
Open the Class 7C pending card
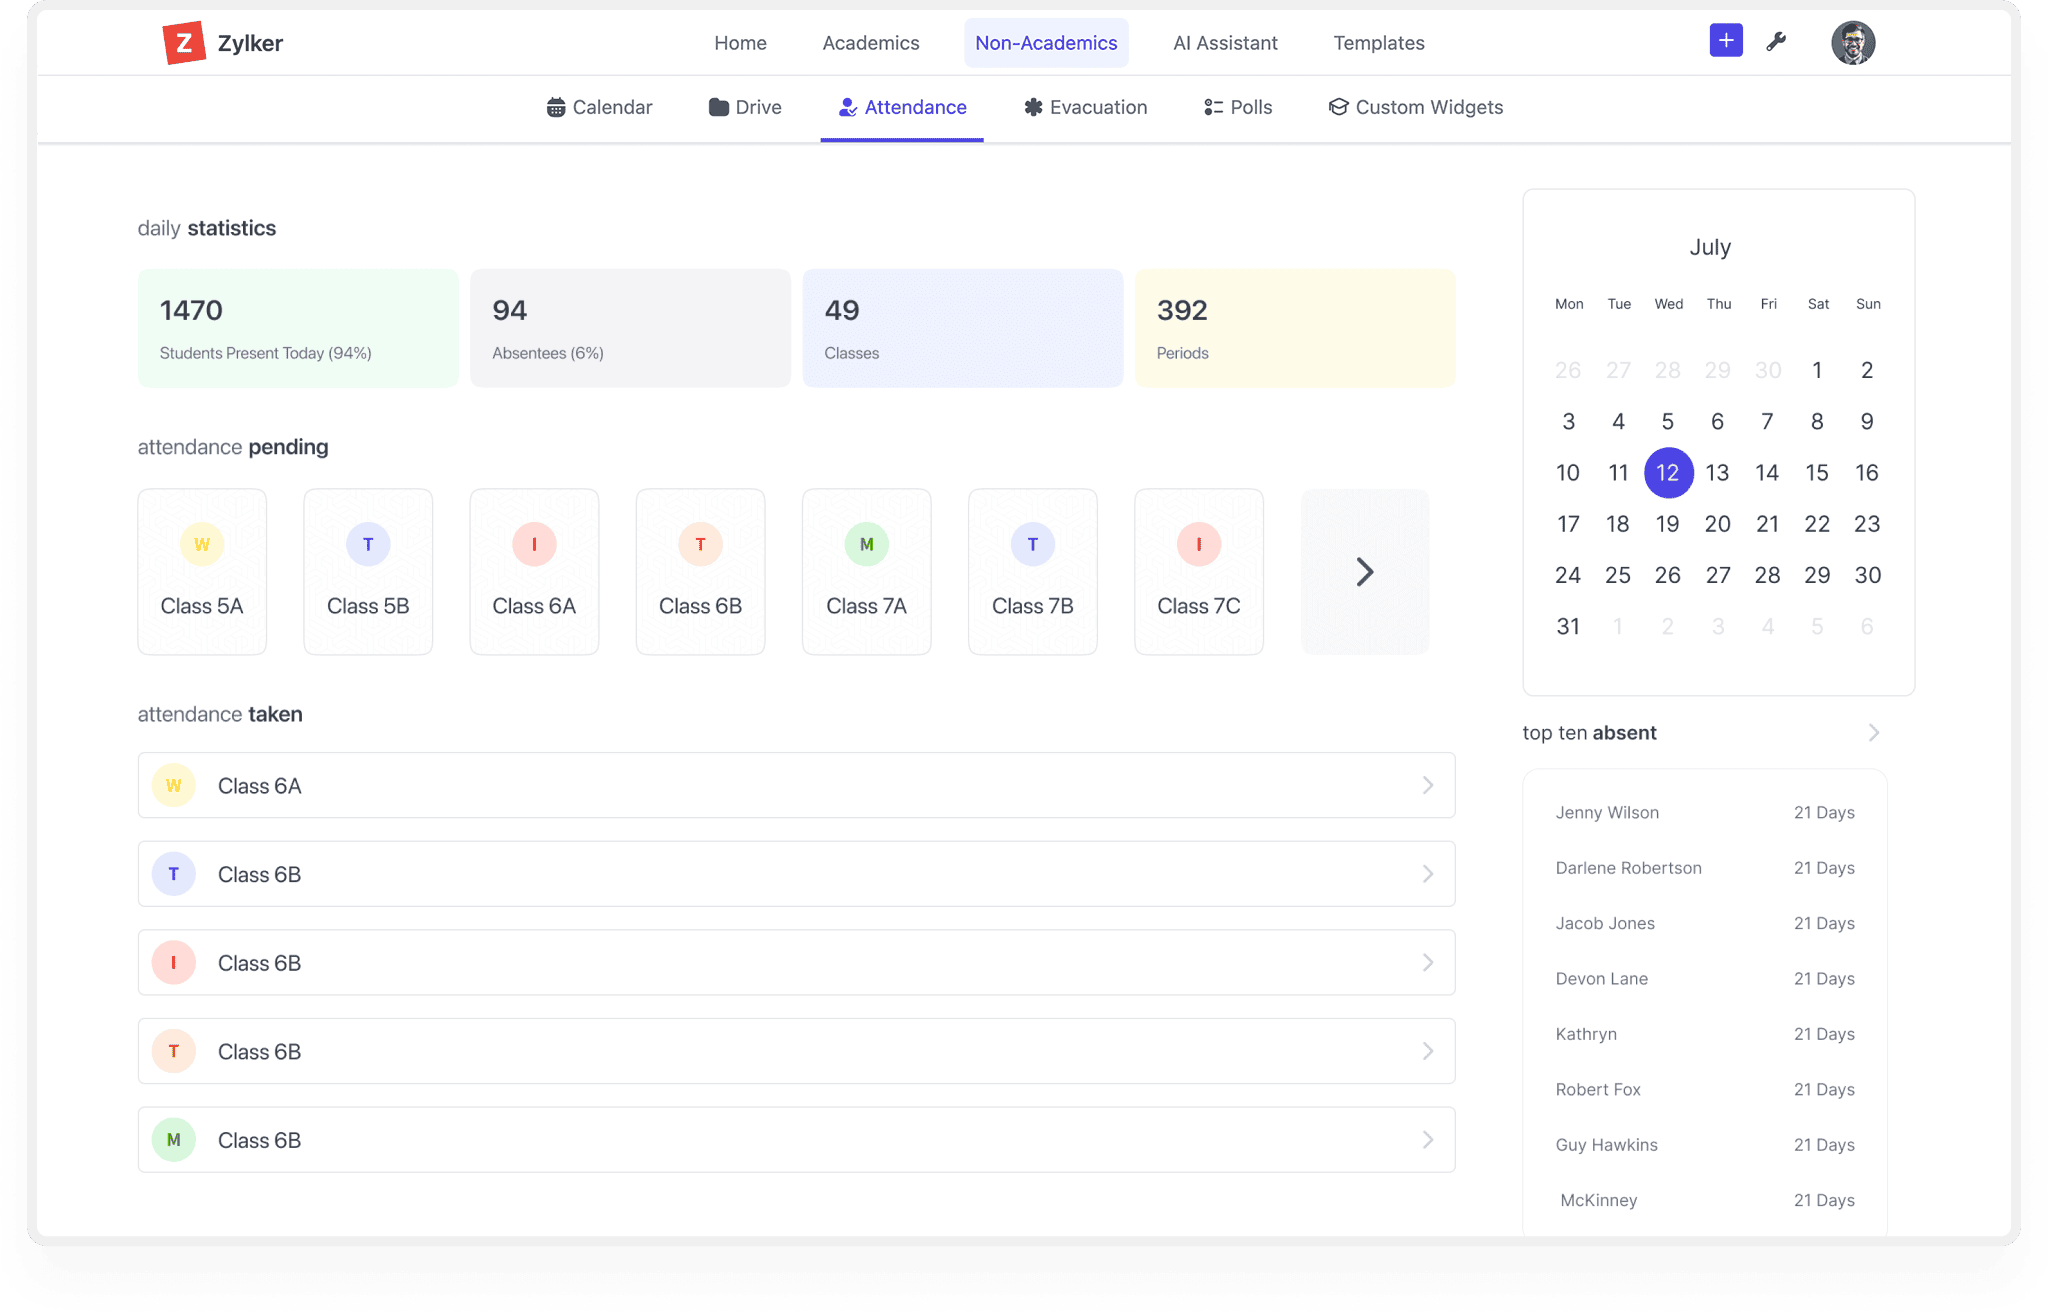coord(1198,572)
